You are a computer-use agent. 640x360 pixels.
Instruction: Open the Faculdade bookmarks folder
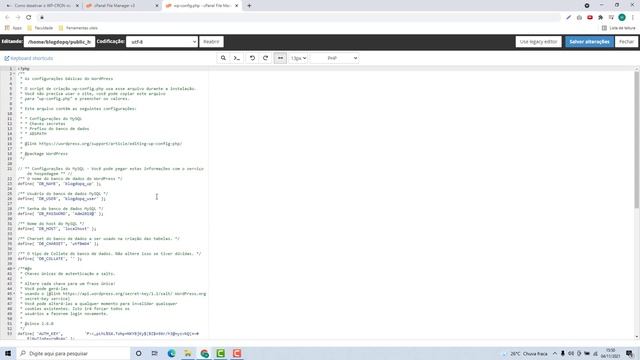pyautogui.click(x=40, y=28)
